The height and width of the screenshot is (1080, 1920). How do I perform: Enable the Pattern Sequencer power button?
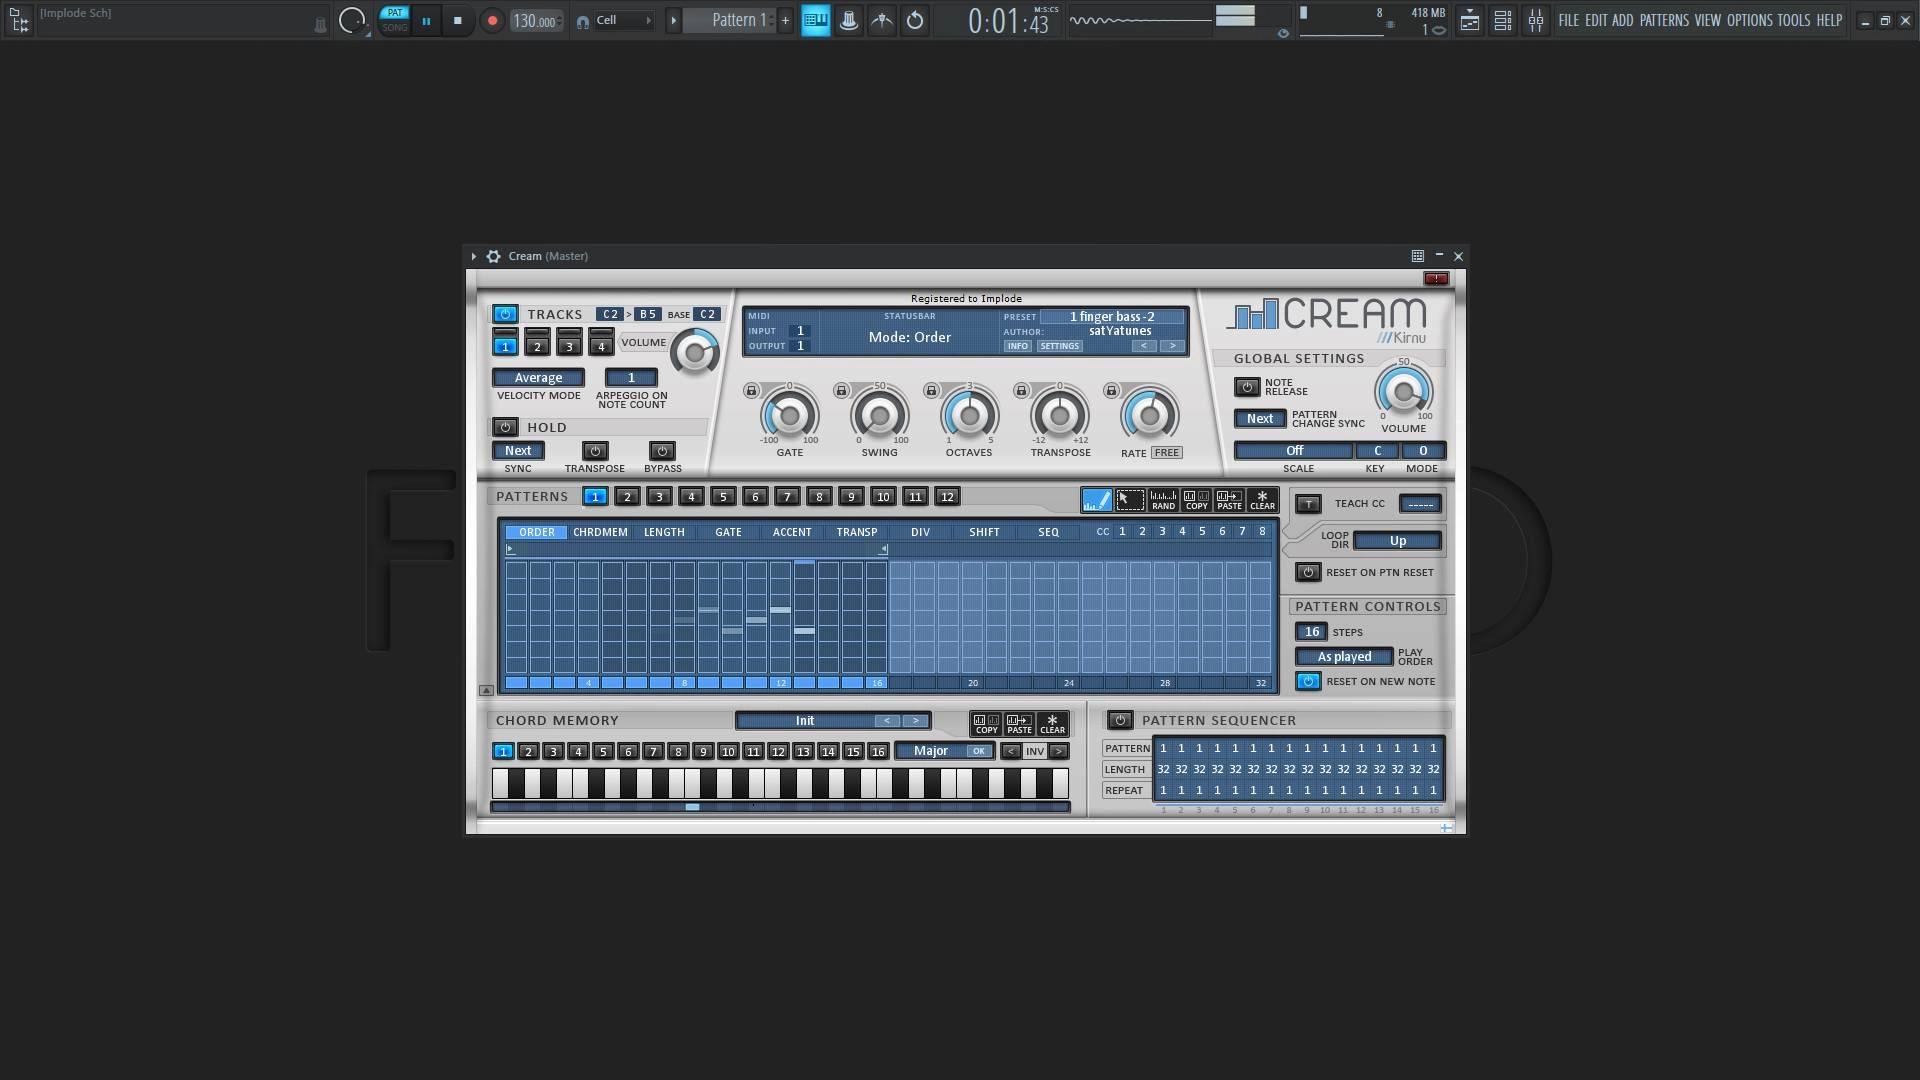1120,720
